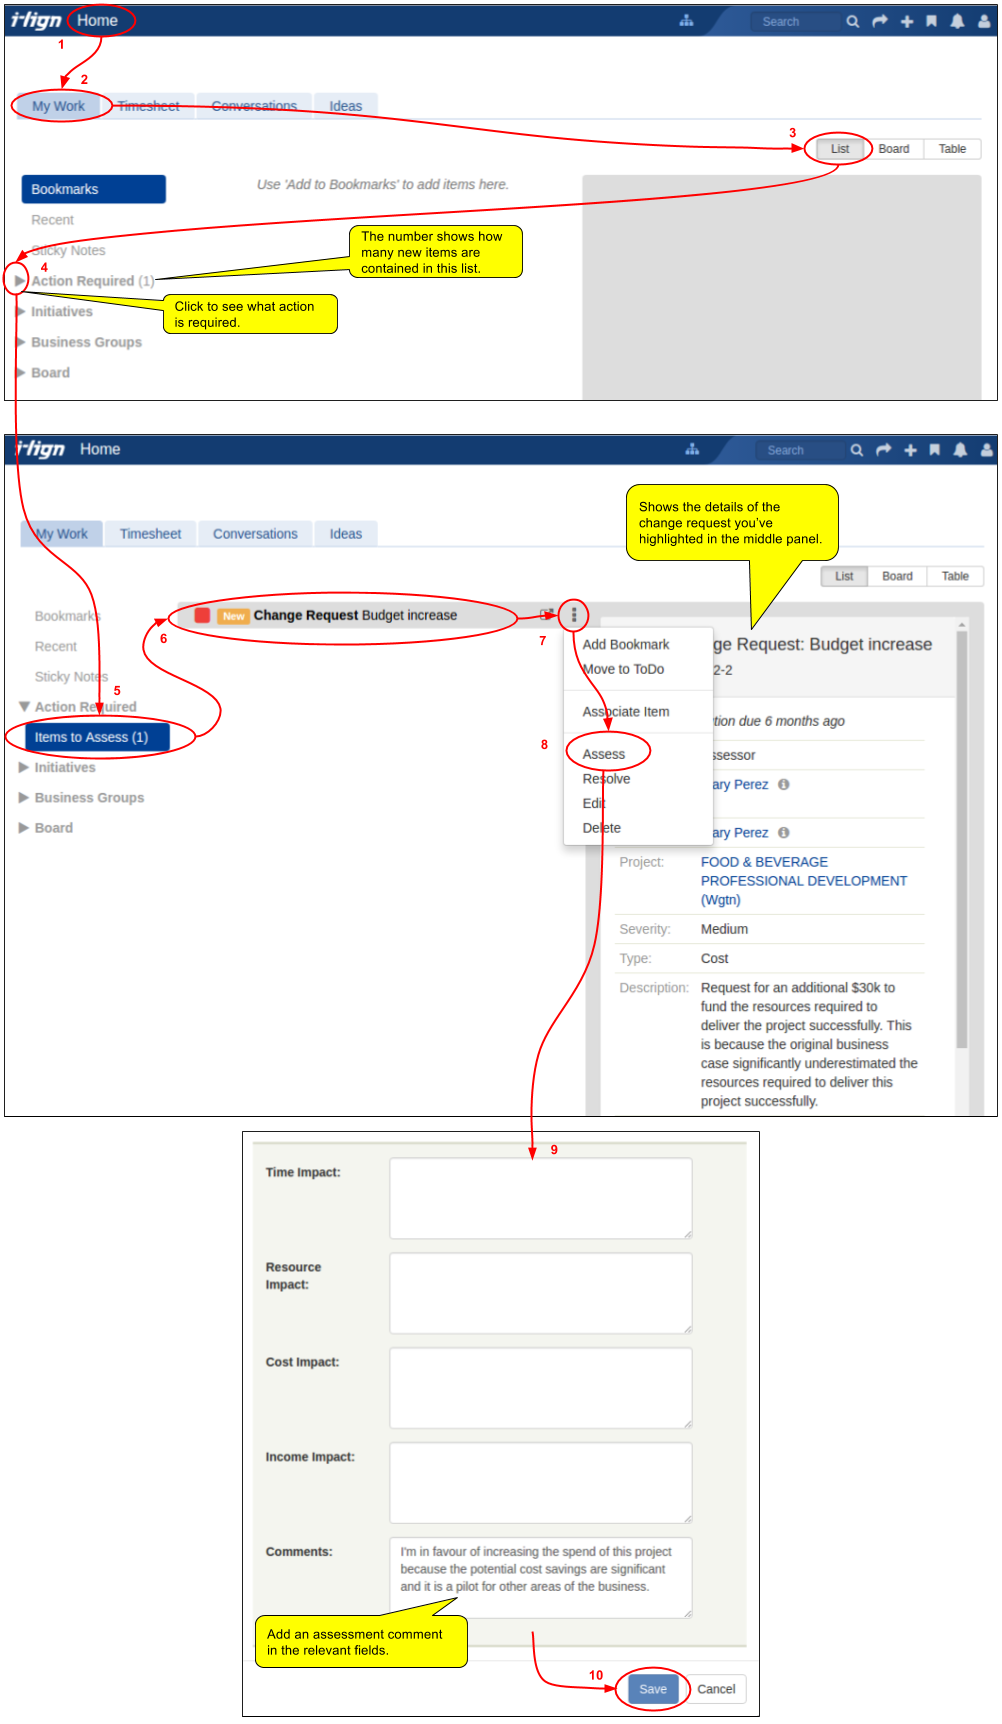Click info icon beside Perez directly under Assessor
The height and width of the screenshot is (1724, 1002).
(784, 784)
